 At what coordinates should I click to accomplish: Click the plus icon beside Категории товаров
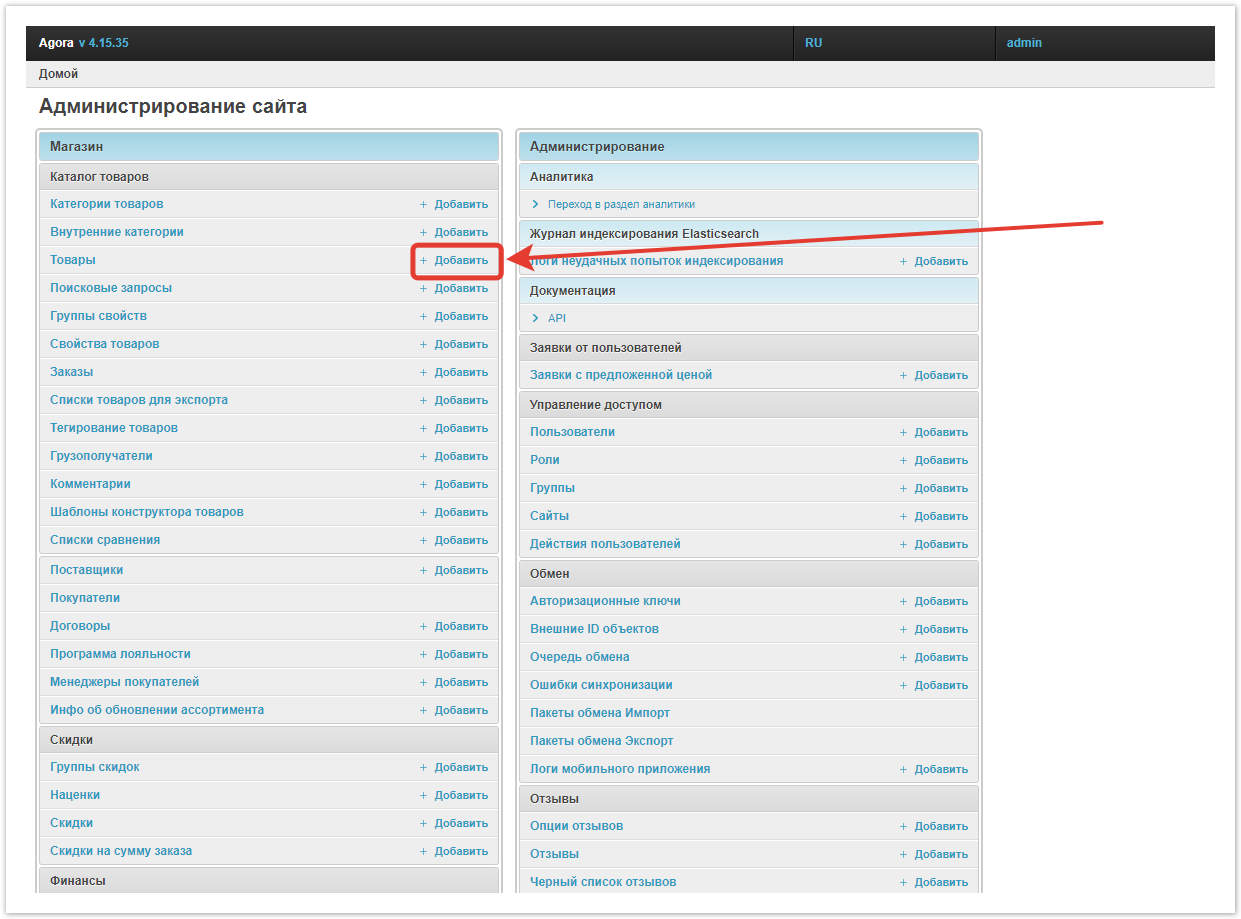tap(423, 204)
